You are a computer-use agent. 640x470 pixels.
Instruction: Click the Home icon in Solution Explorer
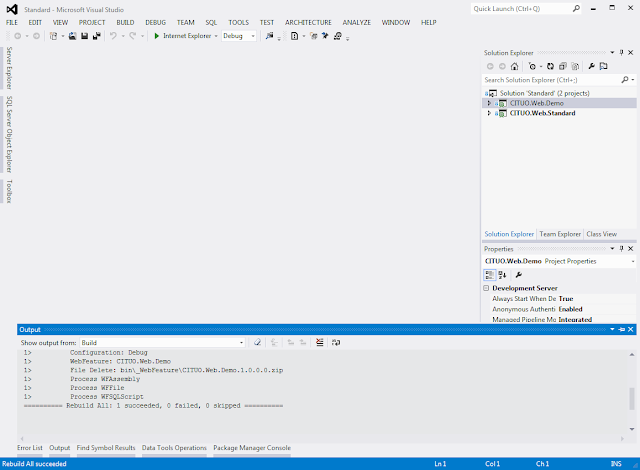(x=514, y=66)
